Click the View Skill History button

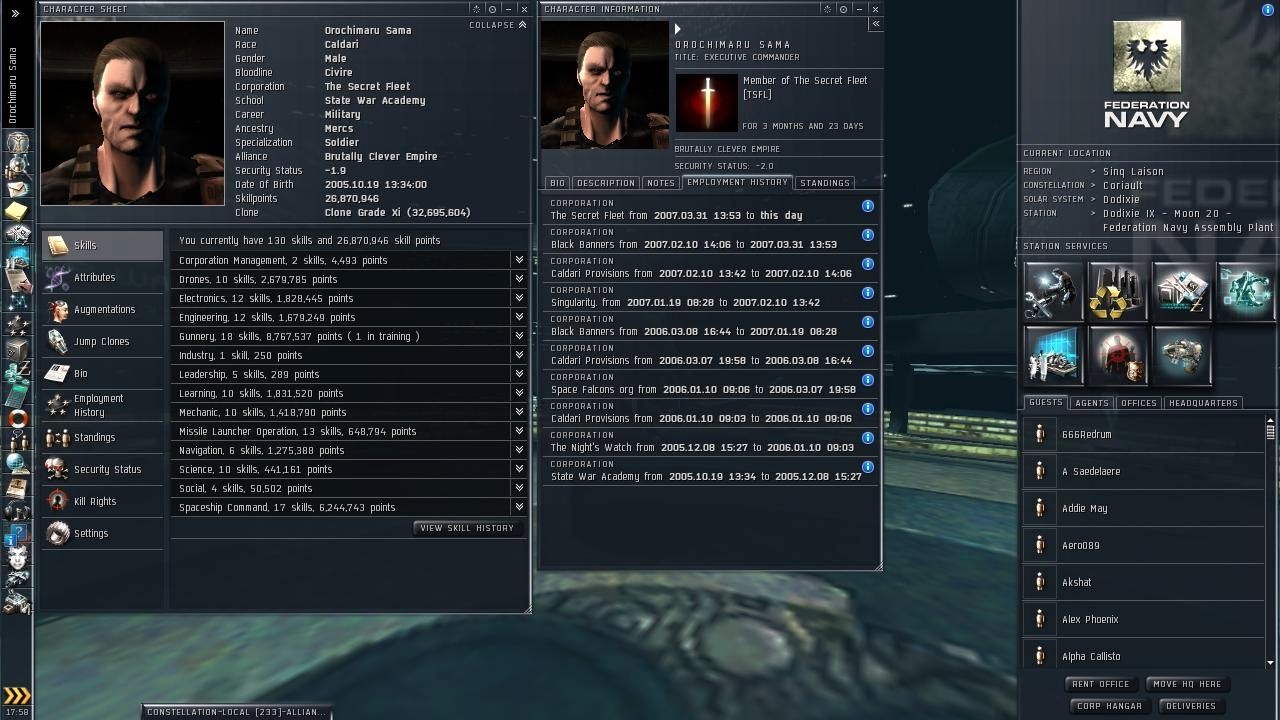click(467, 528)
